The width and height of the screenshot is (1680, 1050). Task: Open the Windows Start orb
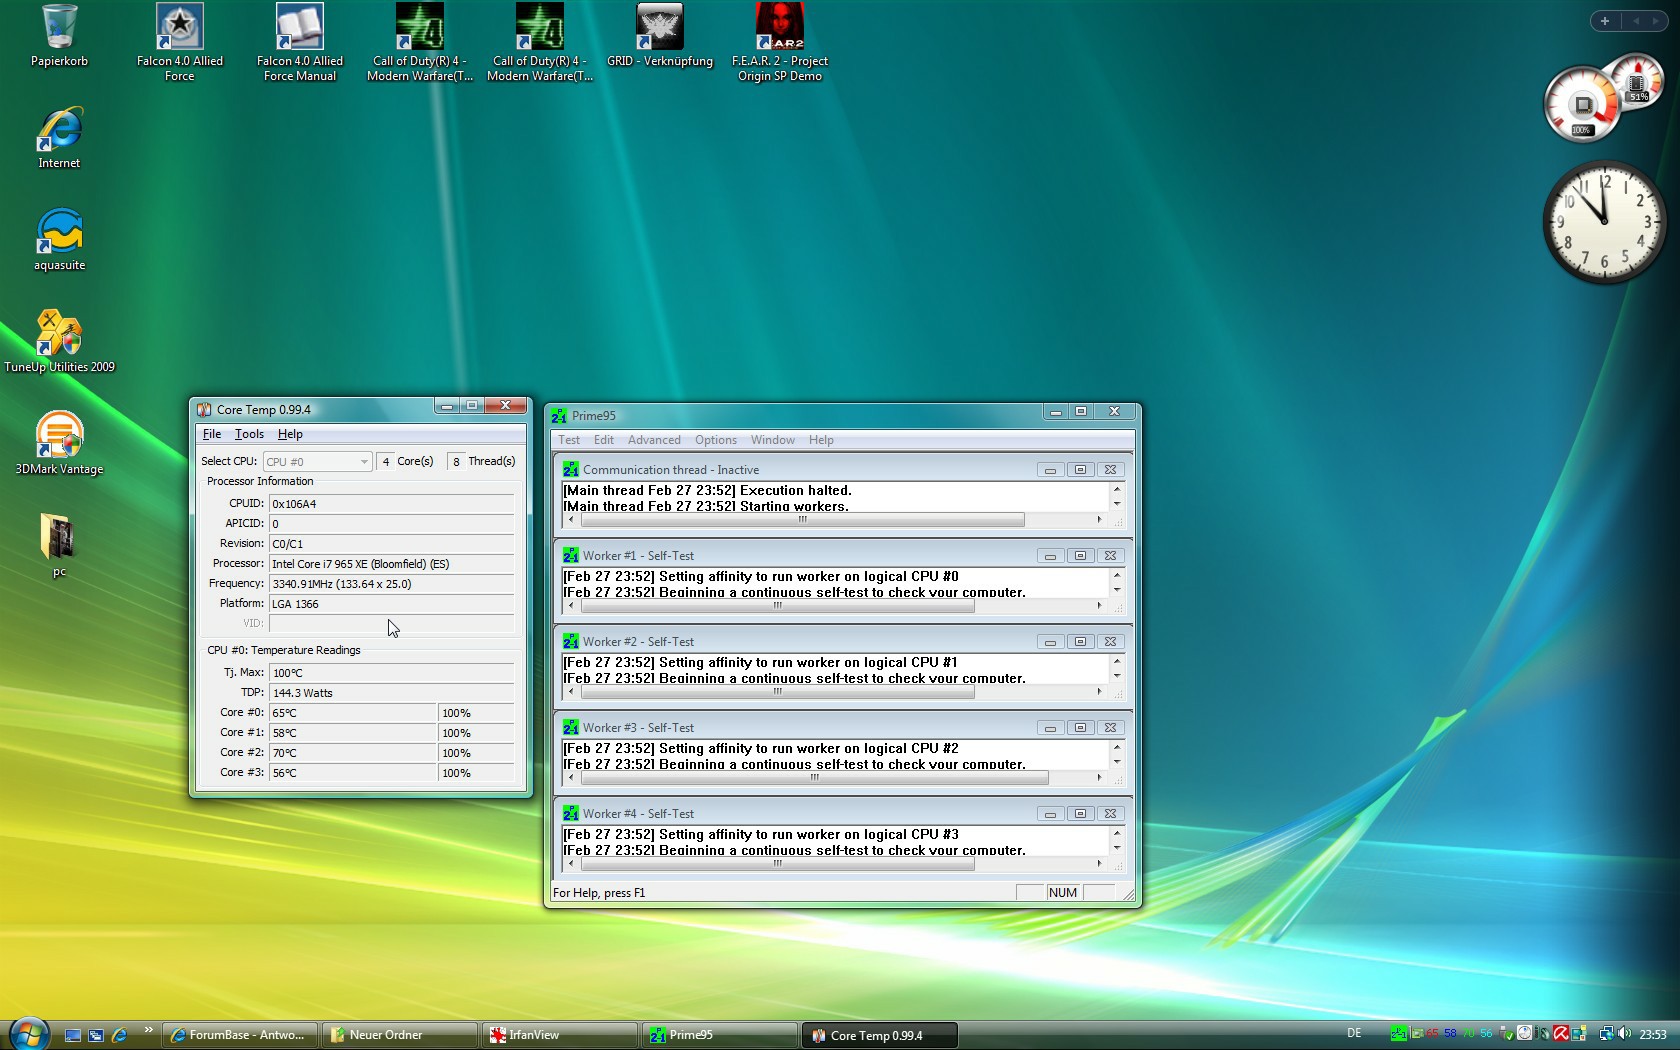(29, 1033)
